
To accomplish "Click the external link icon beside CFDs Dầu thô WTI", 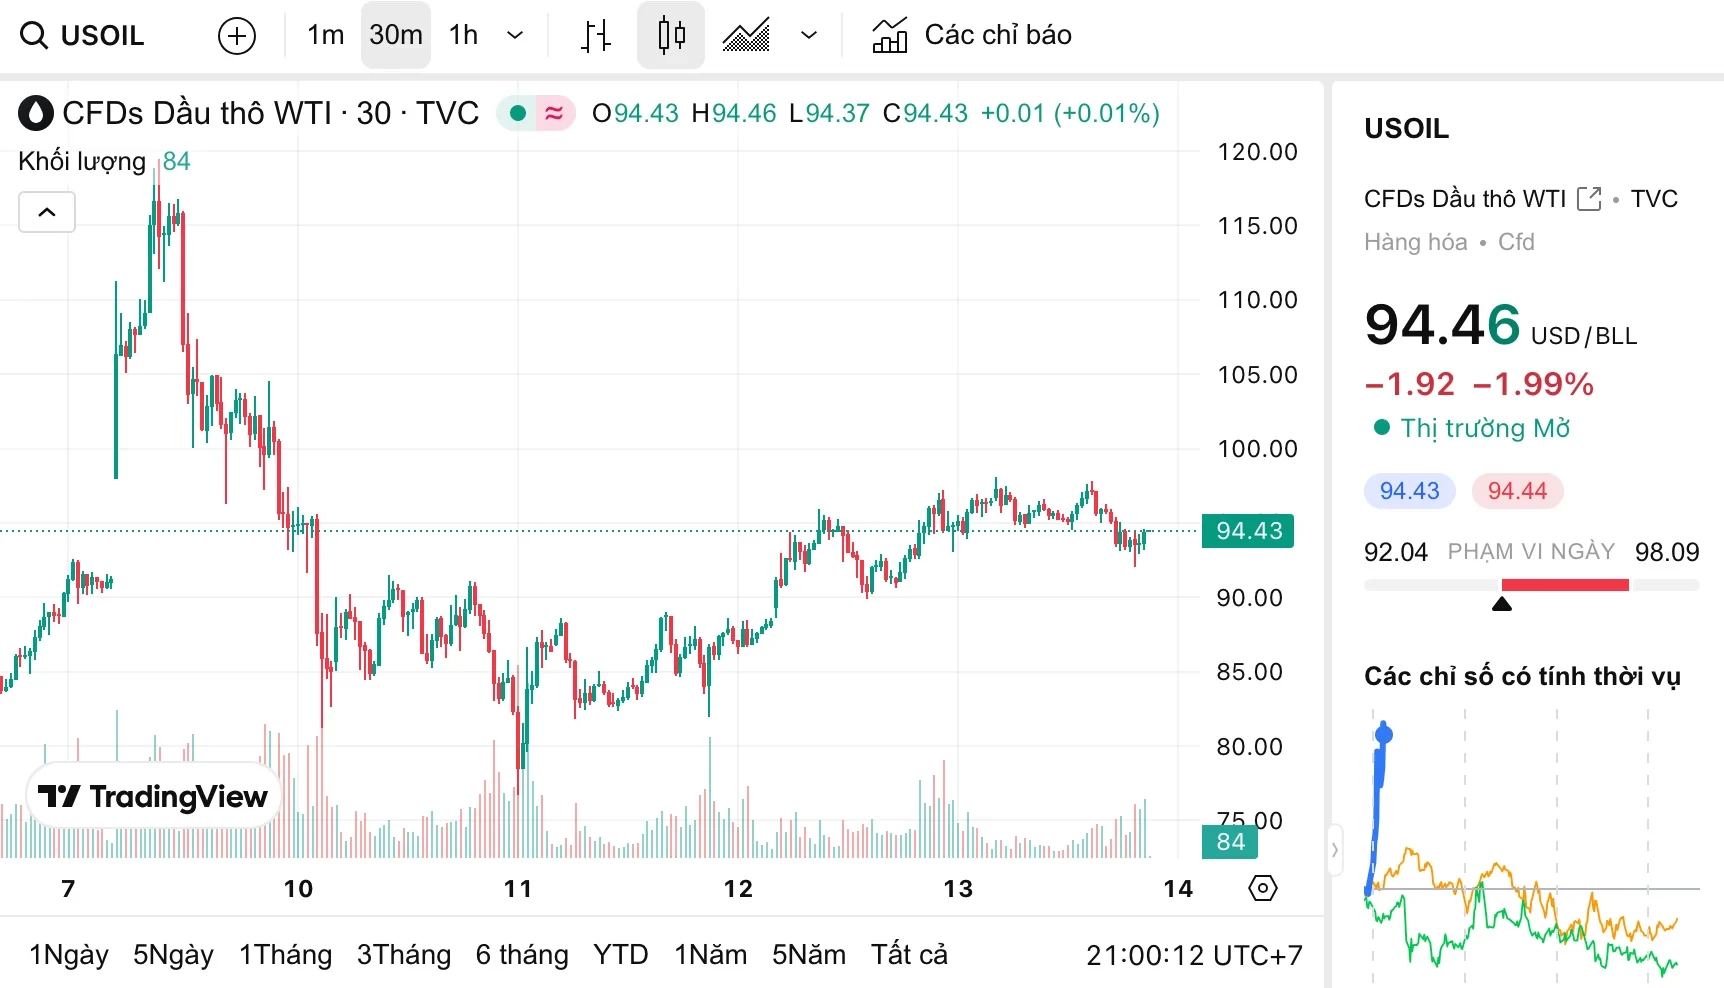I will pyautogui.click(x=1588, y=199).
